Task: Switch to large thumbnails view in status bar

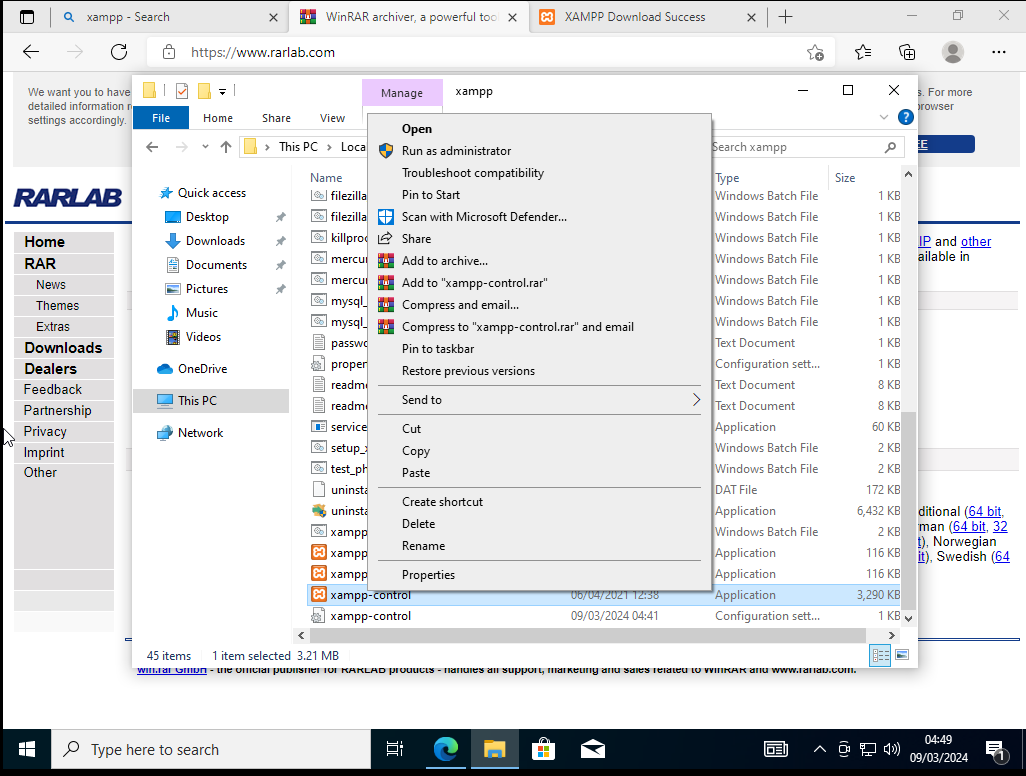Action: coord(902,655)
